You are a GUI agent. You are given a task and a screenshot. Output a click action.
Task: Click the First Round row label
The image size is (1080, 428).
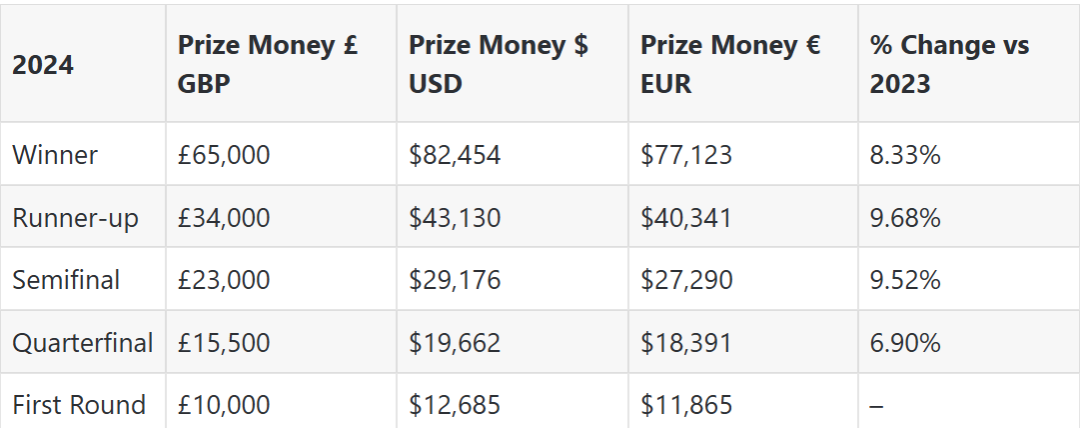[78, 405]
